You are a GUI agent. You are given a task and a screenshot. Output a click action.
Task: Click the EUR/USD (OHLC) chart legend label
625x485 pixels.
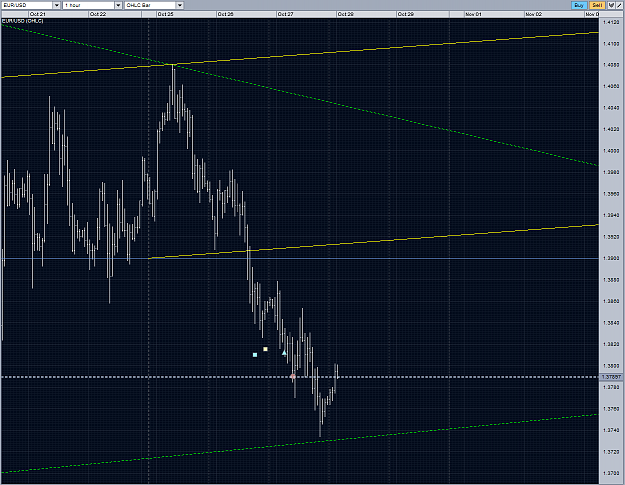click(23, 21)
